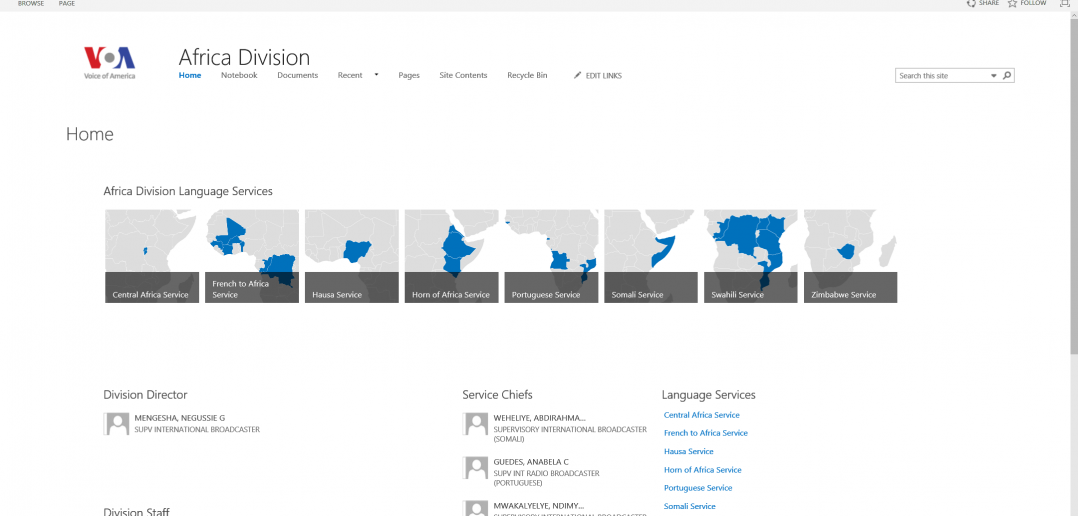Click GUEDES, ANABELA C name
Screen dimensions: 1078x516
(x=531, y=462)
